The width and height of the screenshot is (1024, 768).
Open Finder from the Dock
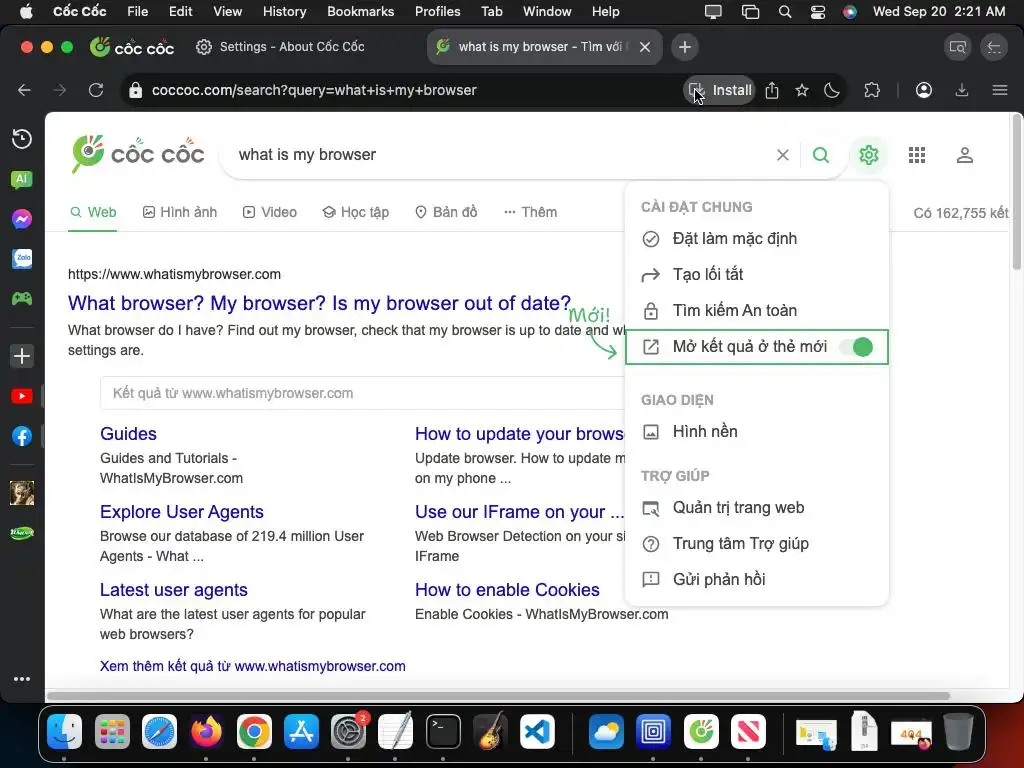click(64, 731)
